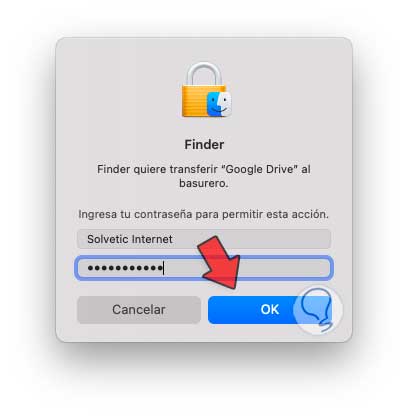Screen dimensions: 408x416
Task: Click the "Google Drive" text in the message
Action: point(260,169)
